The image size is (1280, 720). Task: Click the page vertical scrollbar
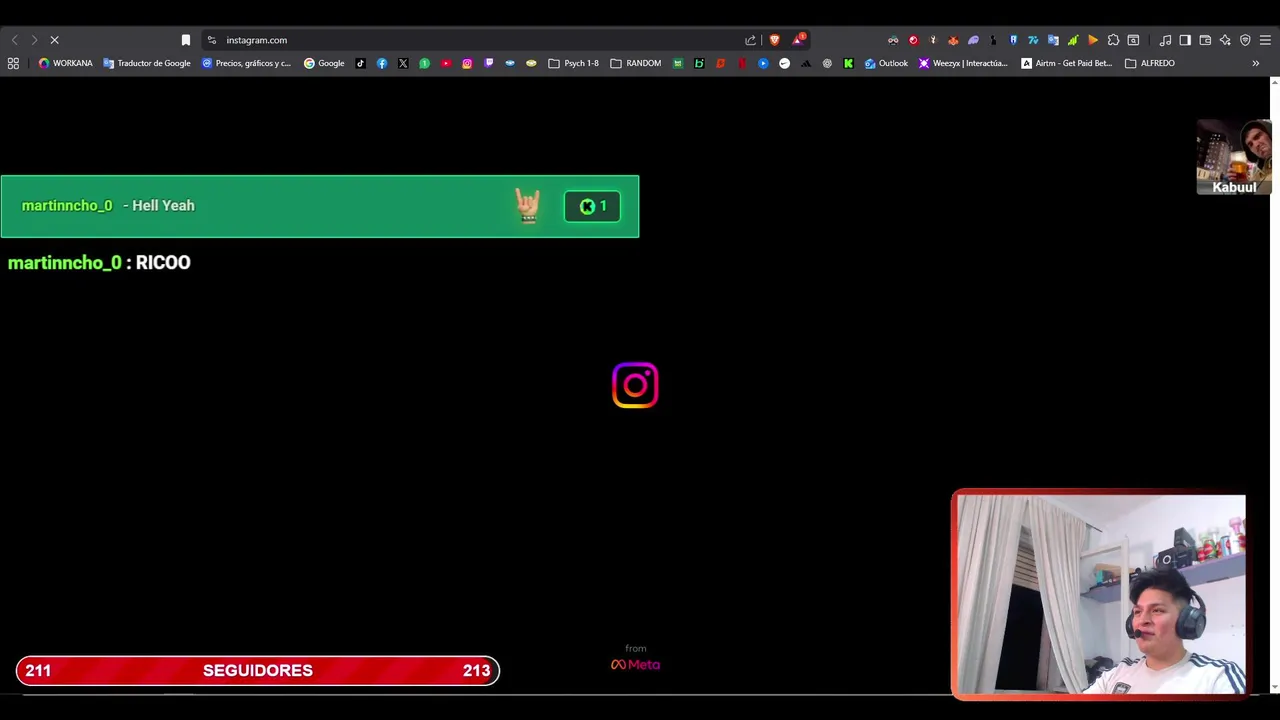click(x=1274, y=385)
